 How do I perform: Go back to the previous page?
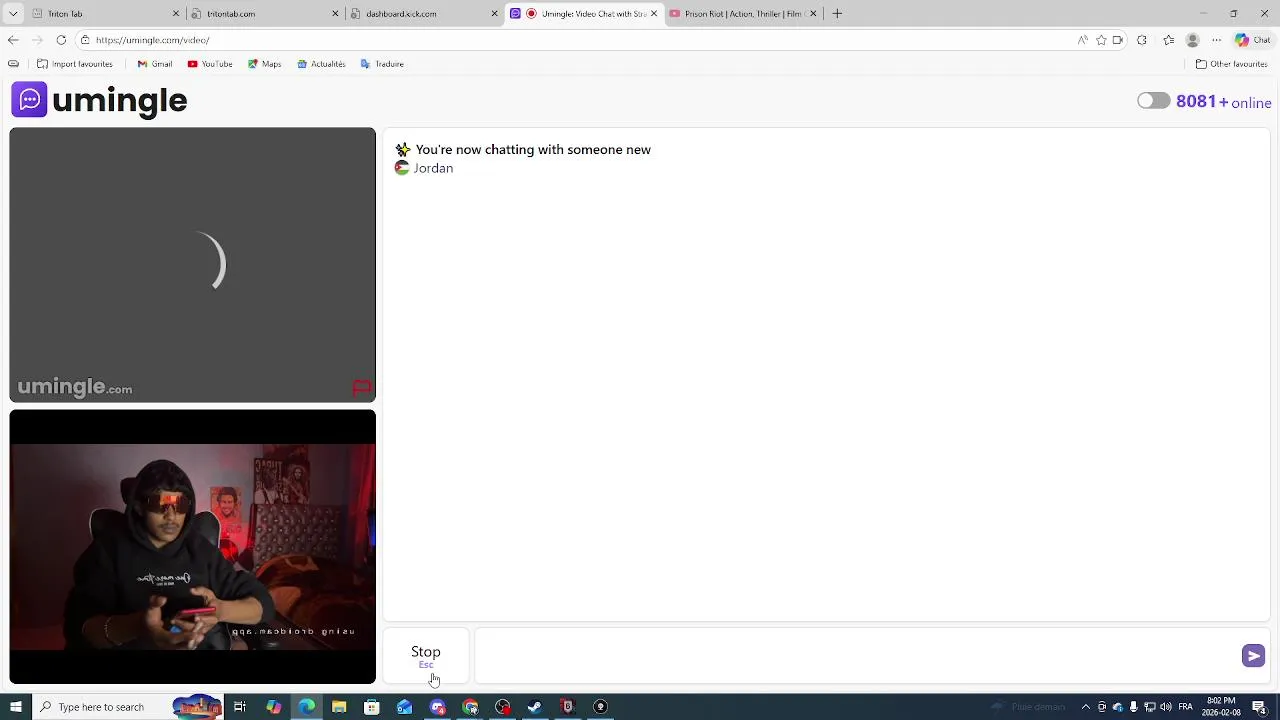13,40
